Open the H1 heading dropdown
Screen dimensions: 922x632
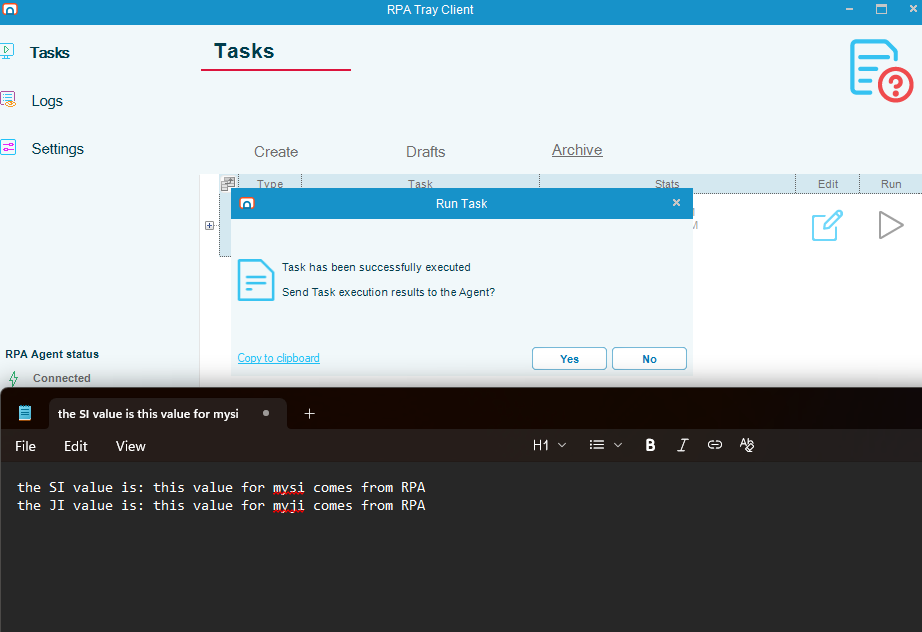(x=549, y=445)
